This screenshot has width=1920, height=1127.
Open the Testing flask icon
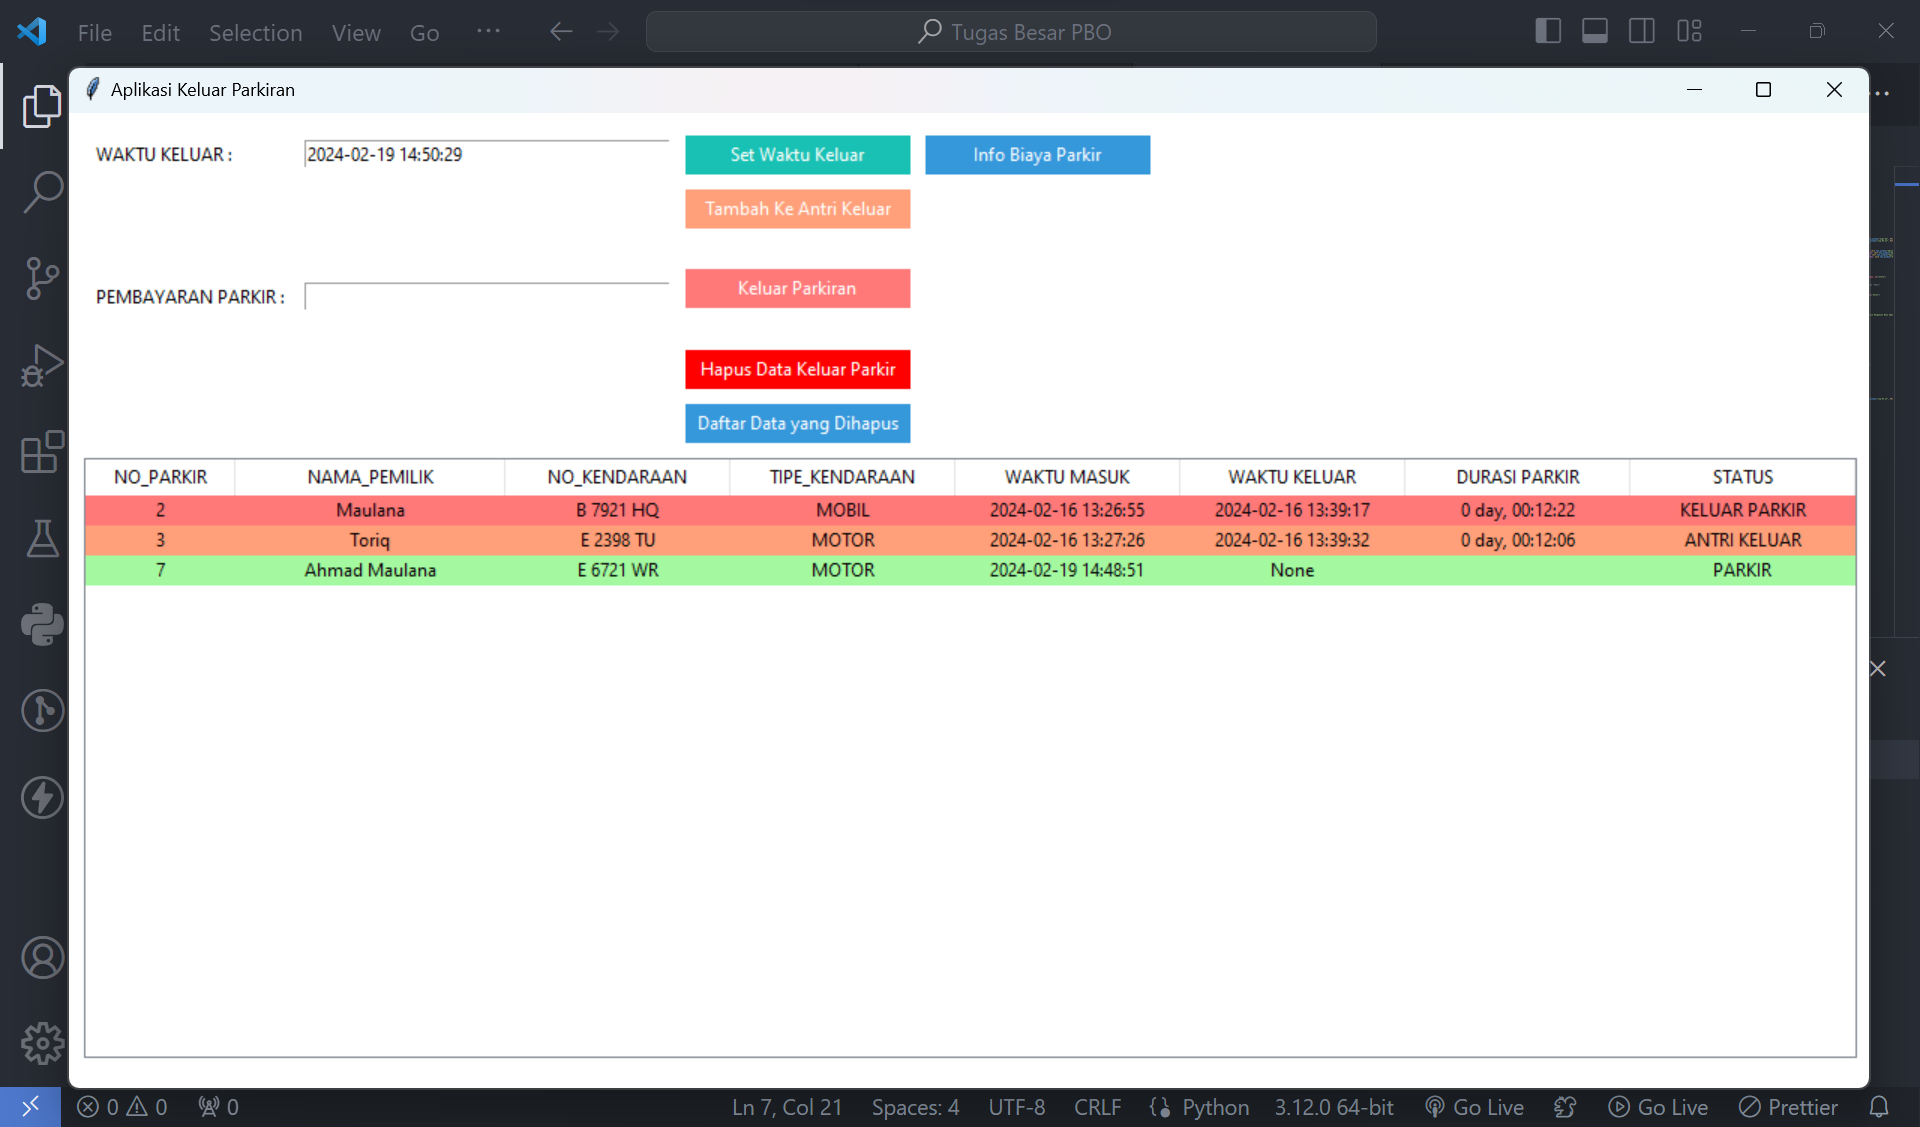(41, 538)
